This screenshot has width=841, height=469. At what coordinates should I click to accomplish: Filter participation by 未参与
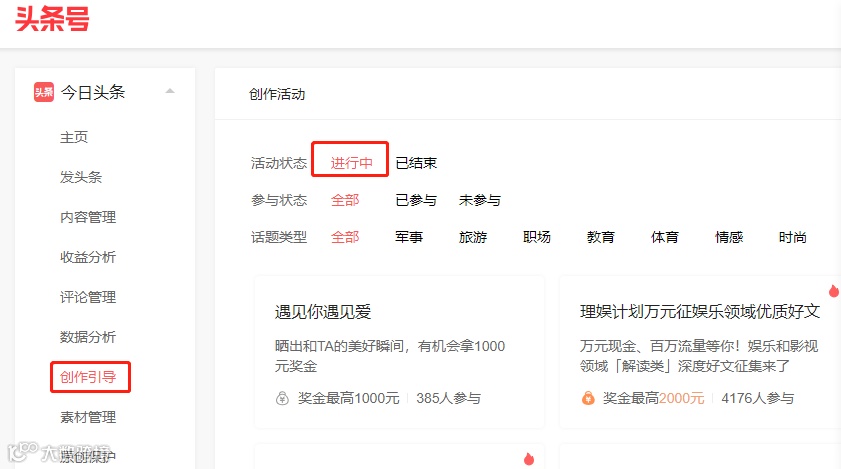(x=480, y=200)
